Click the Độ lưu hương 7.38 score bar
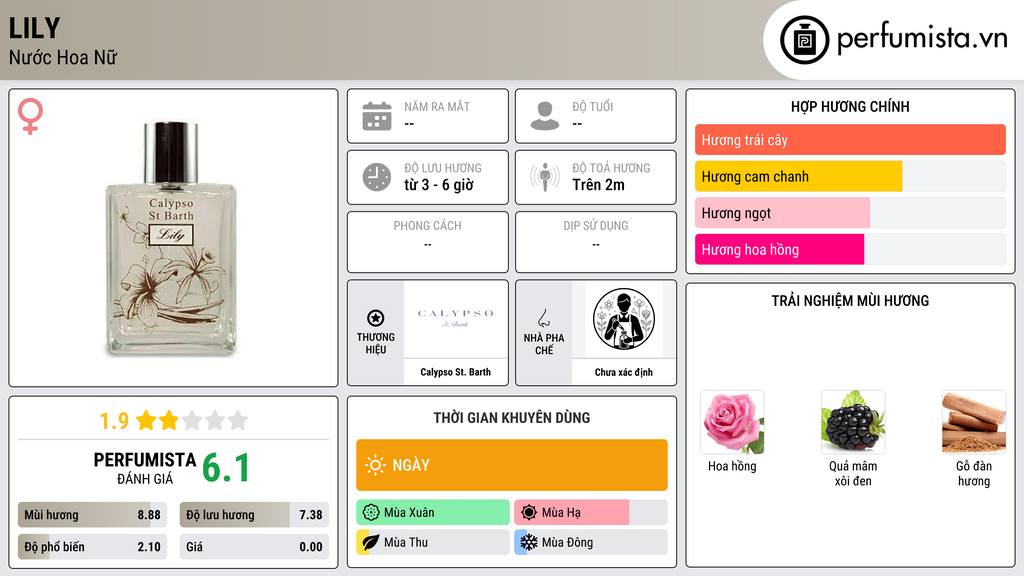1024x576 pixels. click(254, 515)
